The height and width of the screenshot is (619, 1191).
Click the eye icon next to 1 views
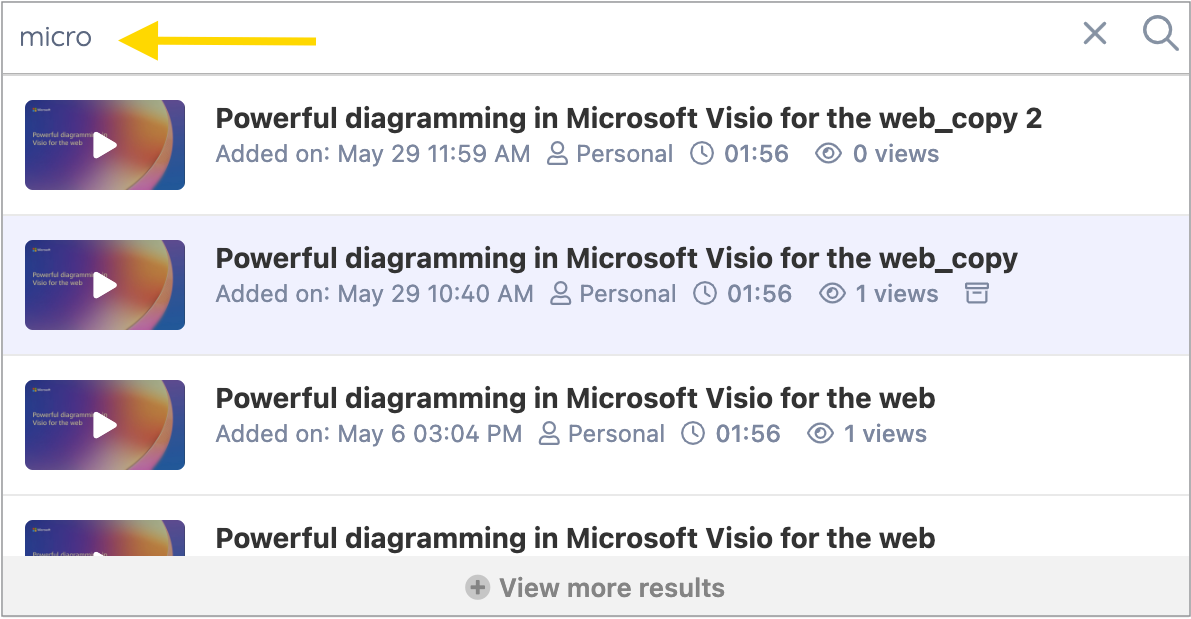coord(832,293)
